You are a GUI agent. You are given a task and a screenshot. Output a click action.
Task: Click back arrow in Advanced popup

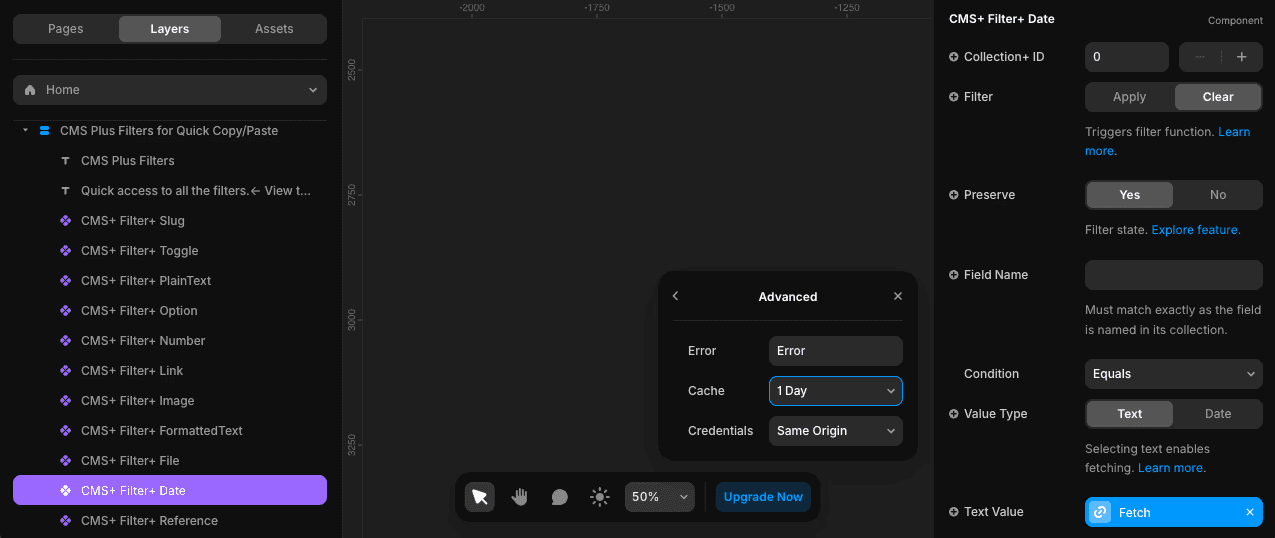tap(676, 296)
